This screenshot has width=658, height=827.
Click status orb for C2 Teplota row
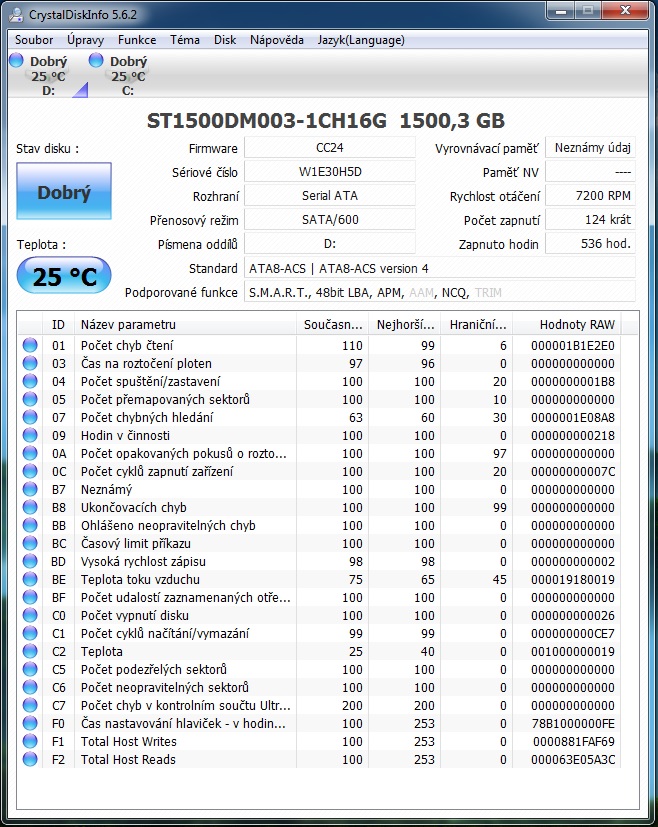point(30,651)
